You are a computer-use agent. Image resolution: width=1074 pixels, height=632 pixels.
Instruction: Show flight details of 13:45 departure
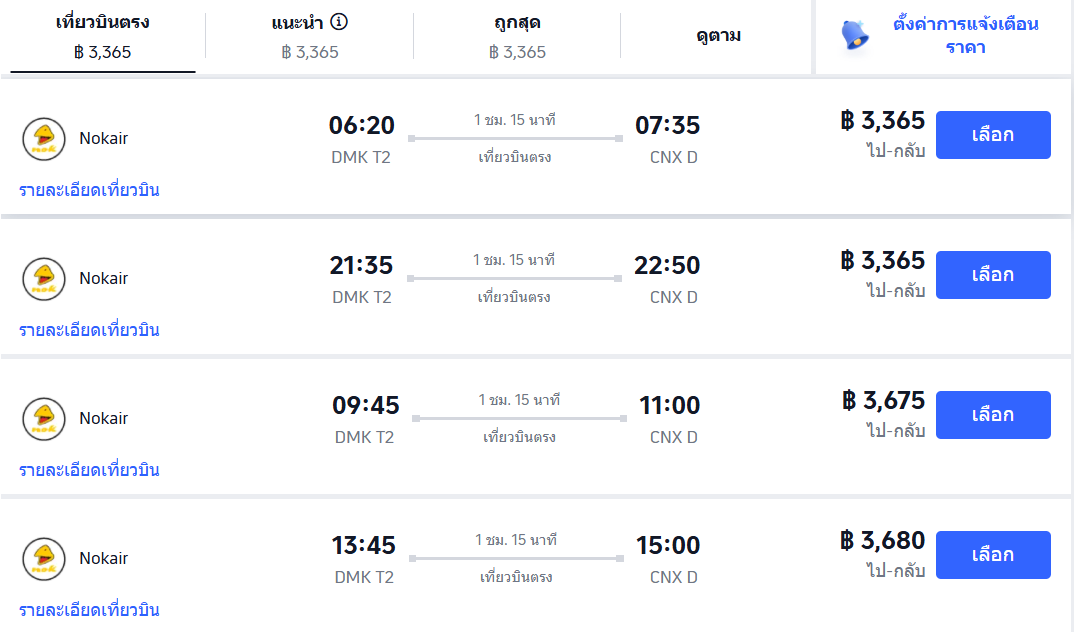(89, 610)
